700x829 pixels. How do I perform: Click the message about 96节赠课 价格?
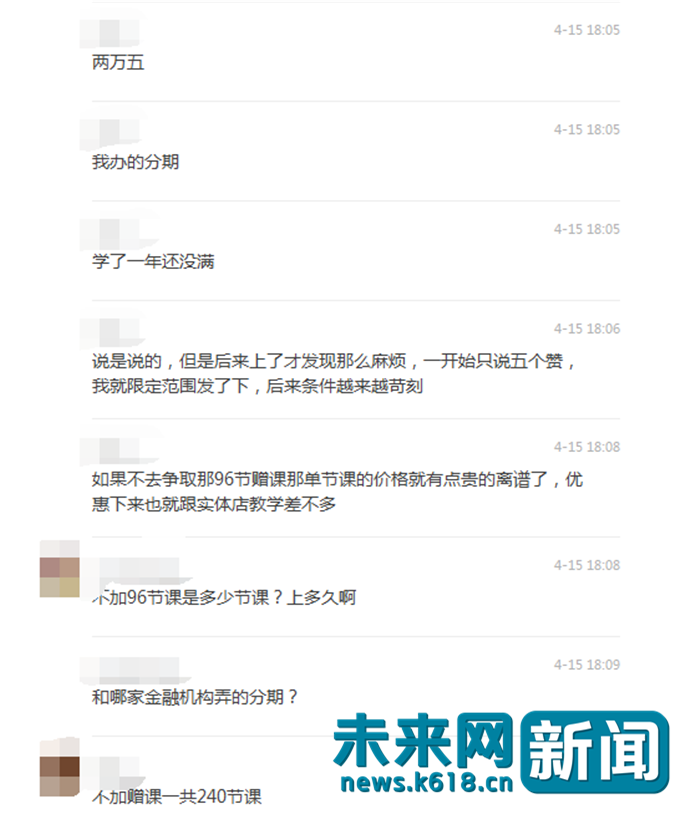337,492
